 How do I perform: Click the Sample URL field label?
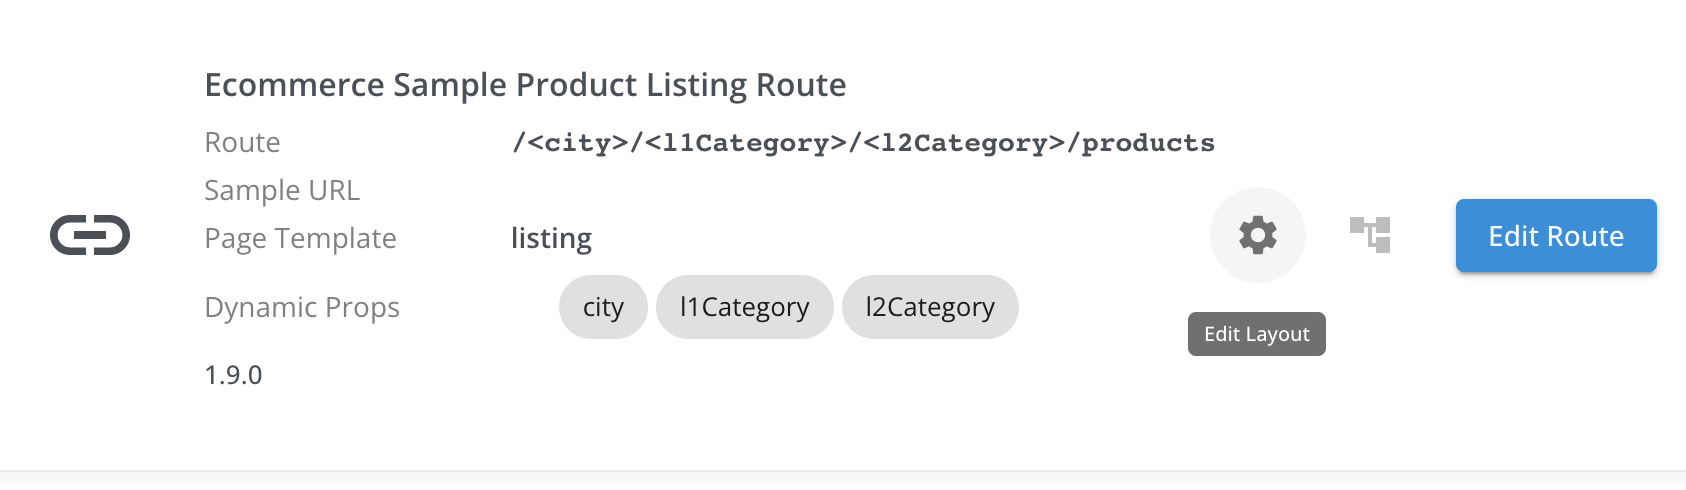(x=282, y=190)
